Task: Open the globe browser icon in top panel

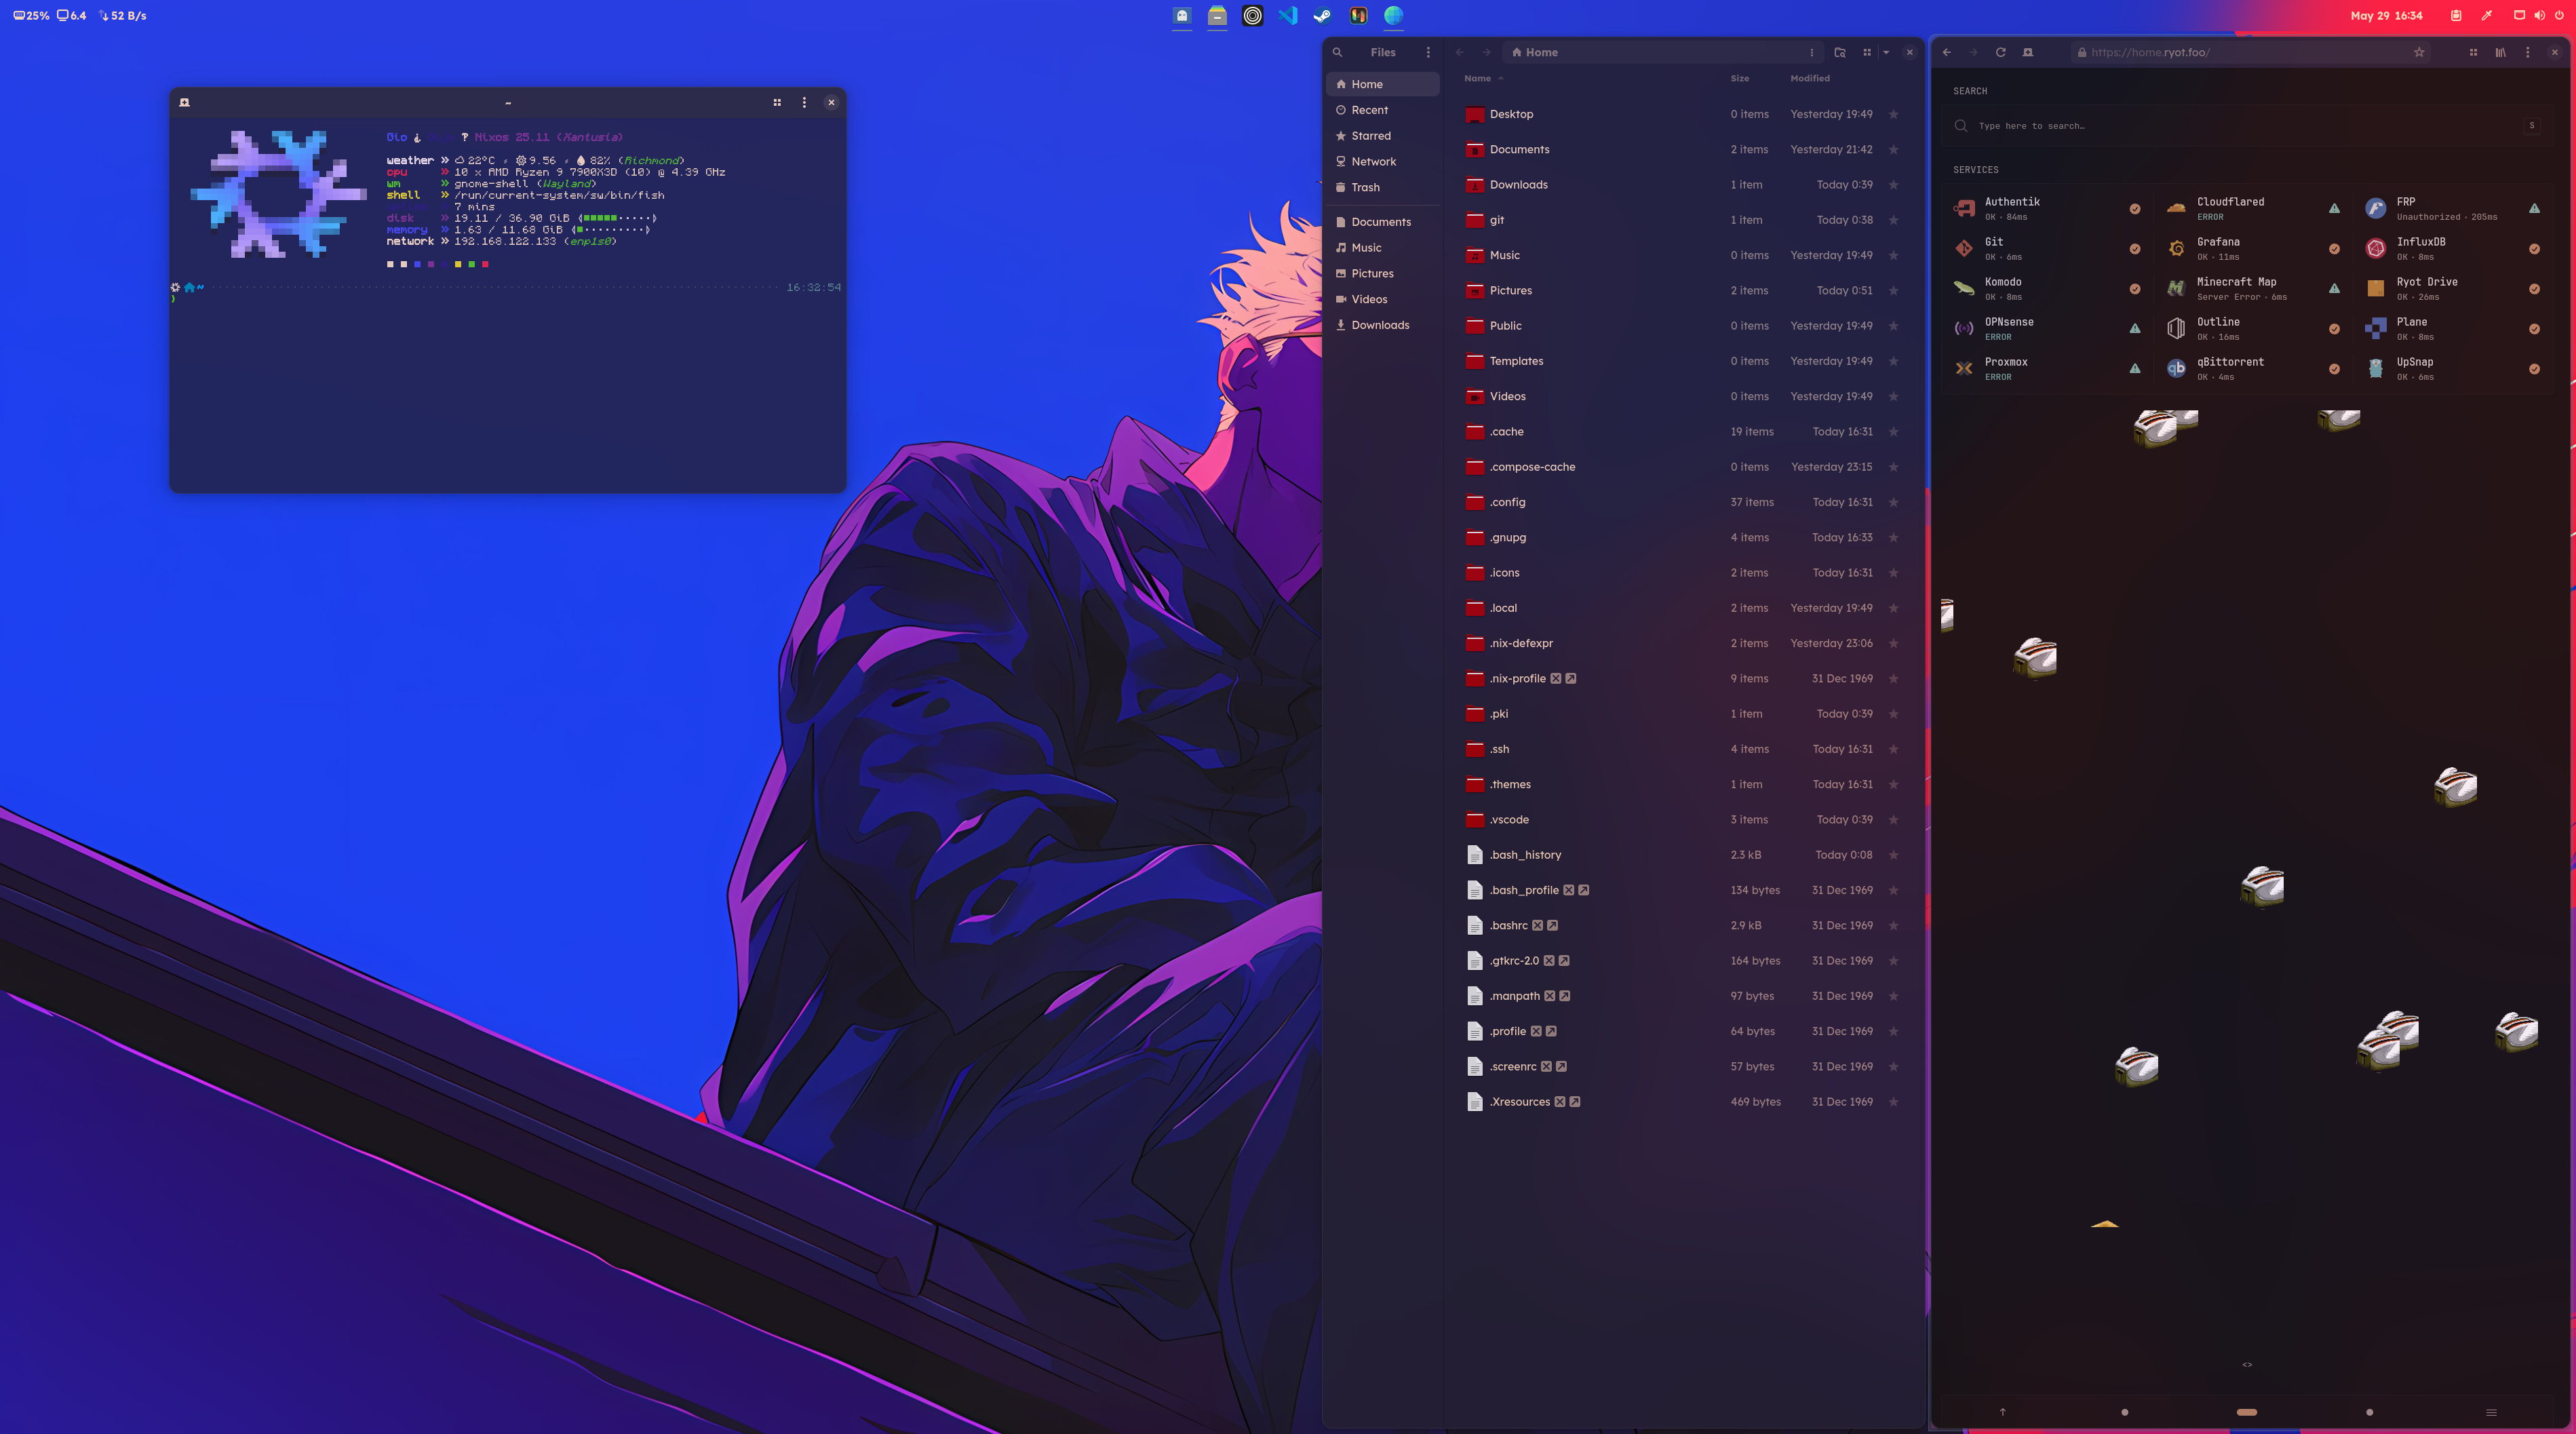Action: [1393, 15]
